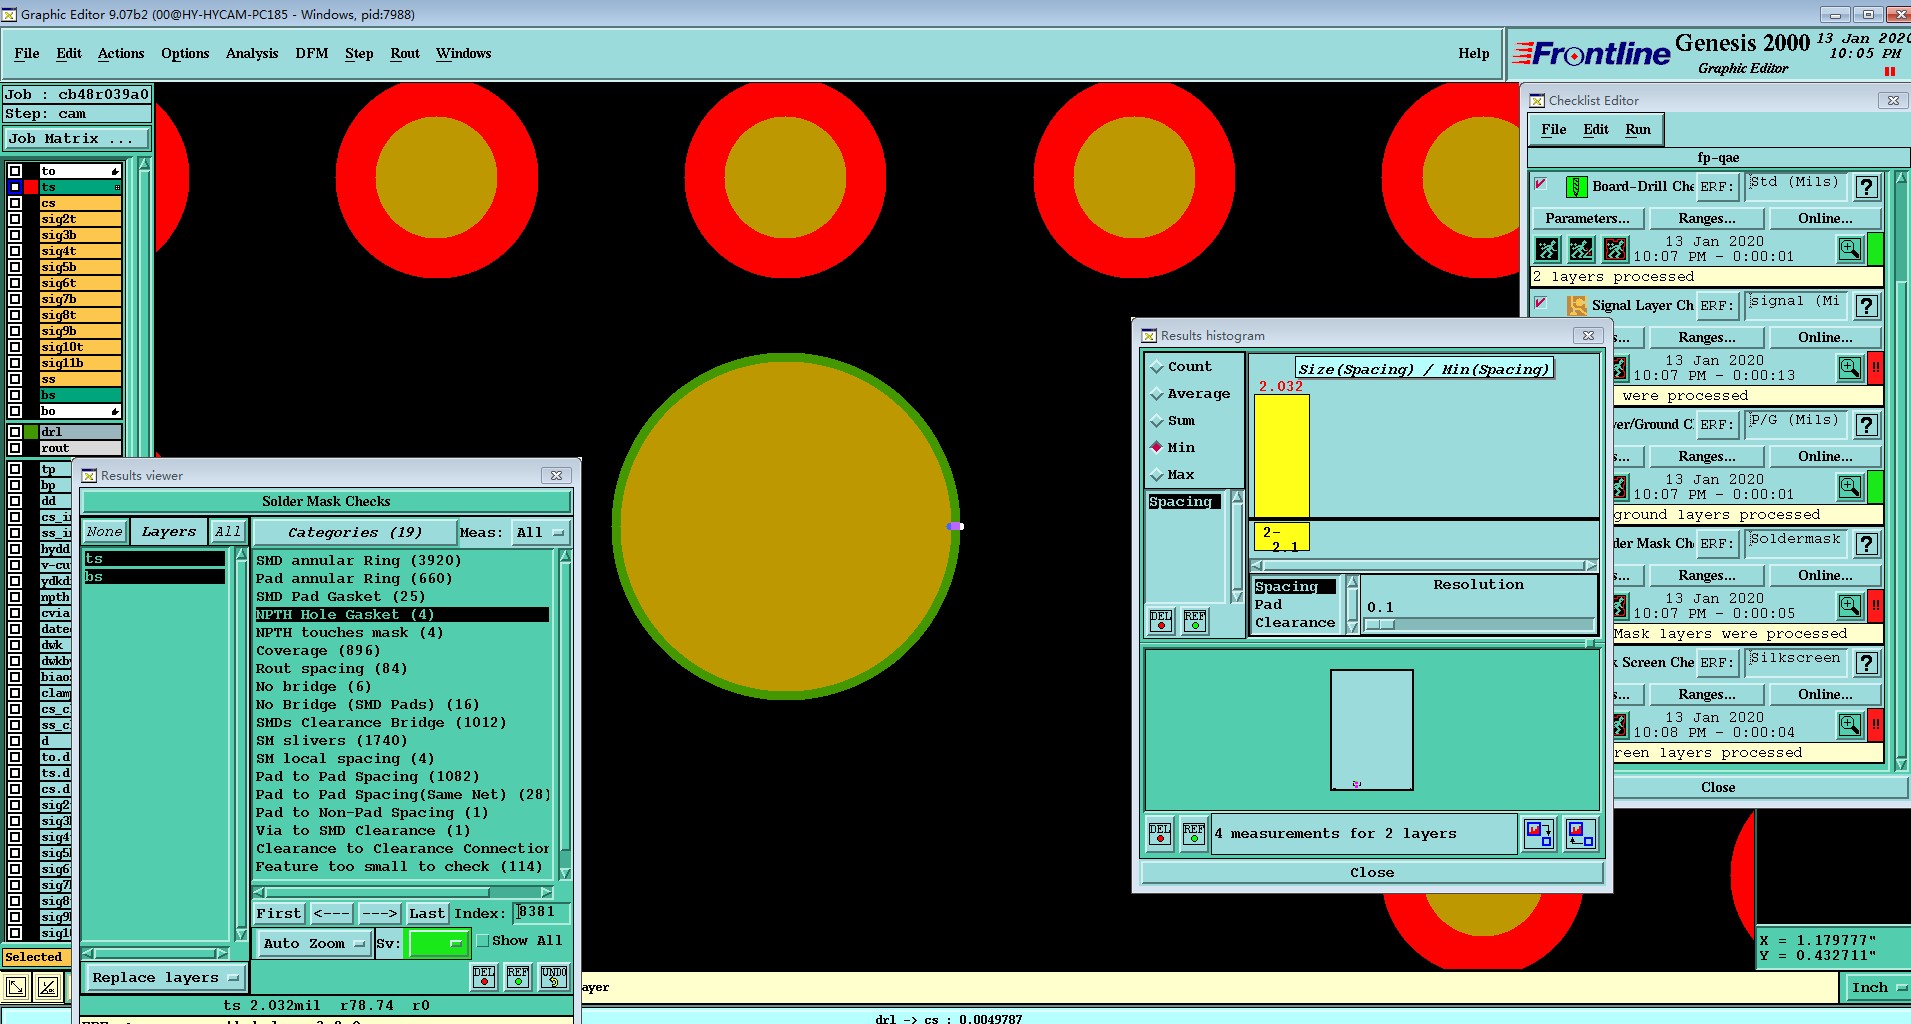The height and width of the screenshot is (1024, 1911).
Task: Open the Actions menu
Action: pyautogui.click(x=121, y=53)
